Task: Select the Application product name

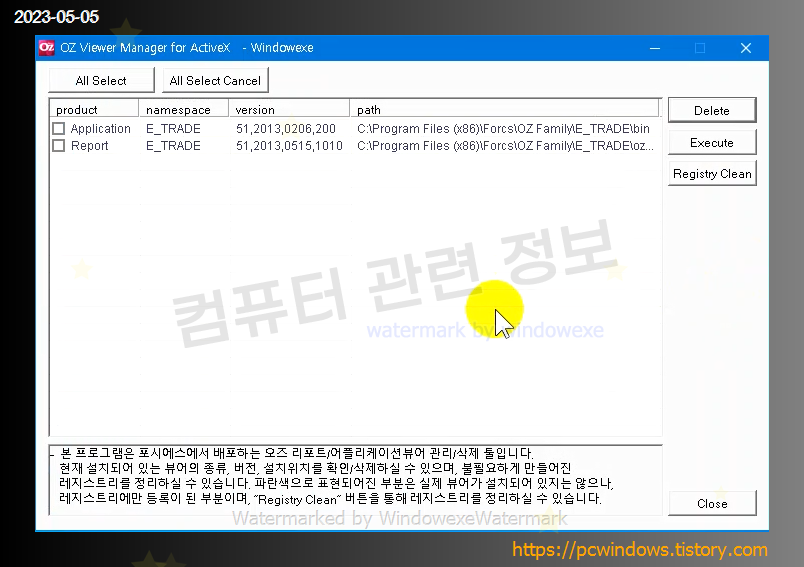Action: tap(100, 129)
